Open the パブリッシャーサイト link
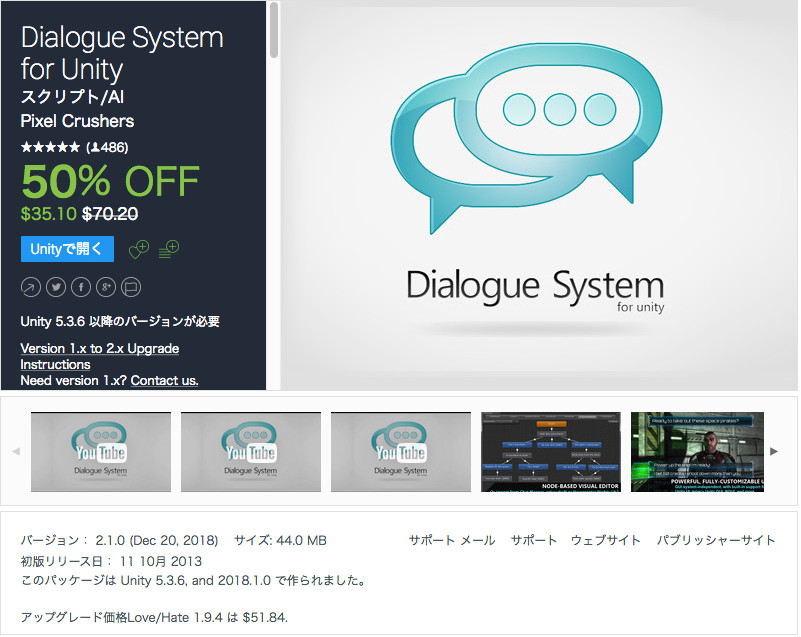The width and height of the screenshot is (801, 637). click(x=716, y=540)
